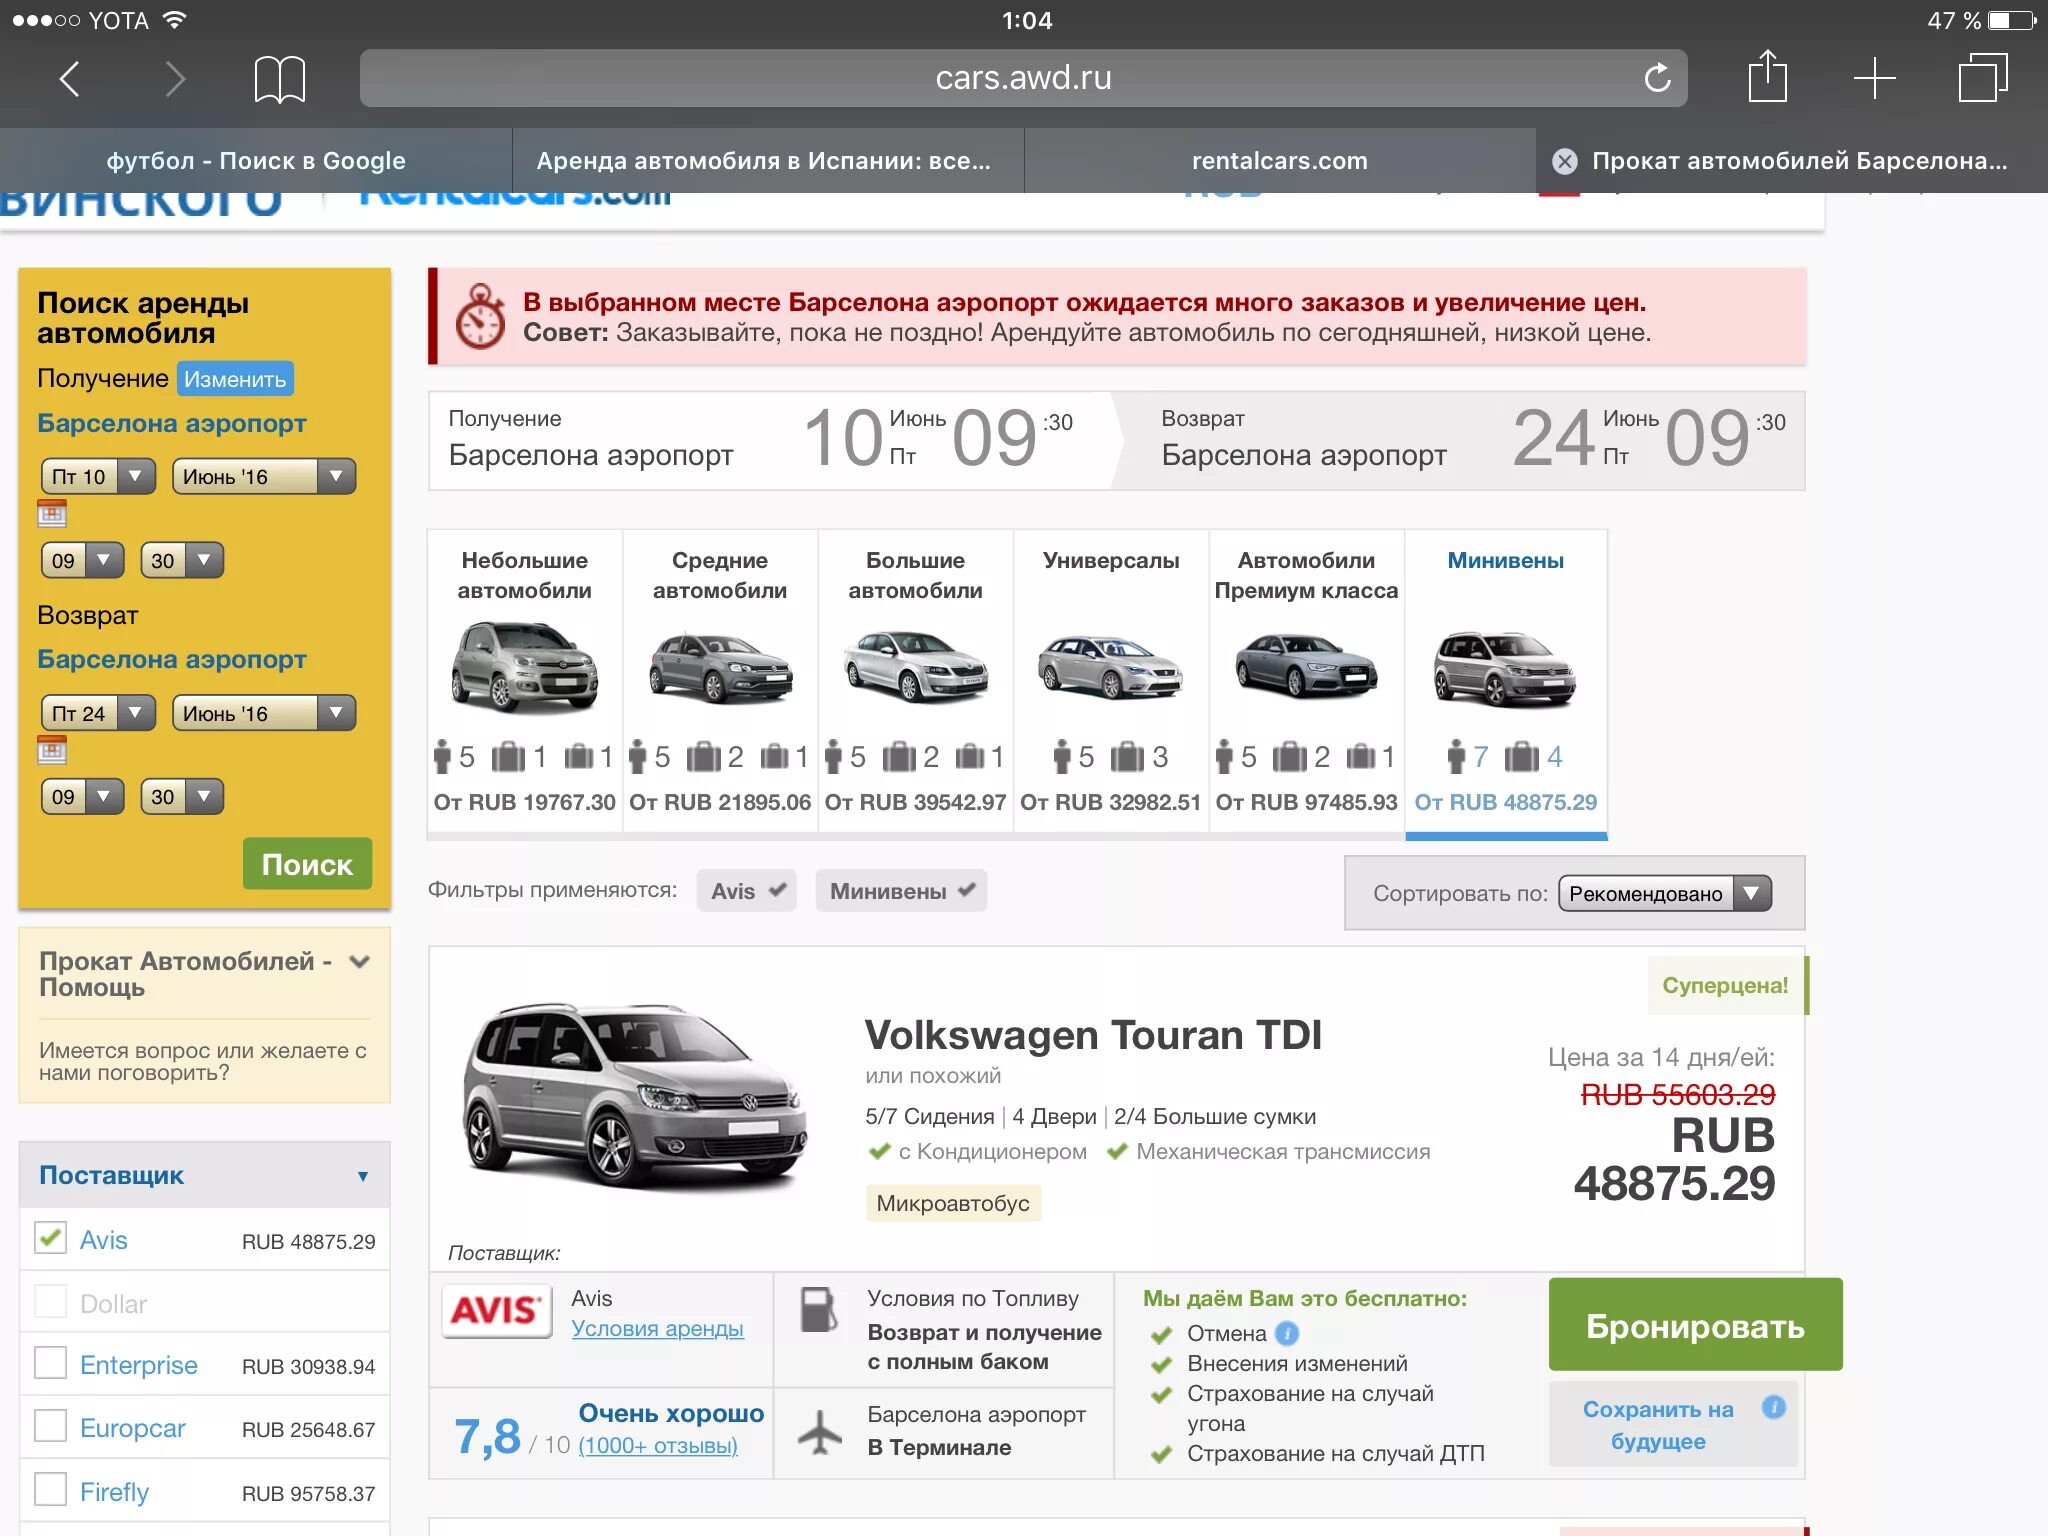The height and width of the screenshot is (1536, 2048).
Task: Reload the page with refresh icon
Action: (1657, 77)
